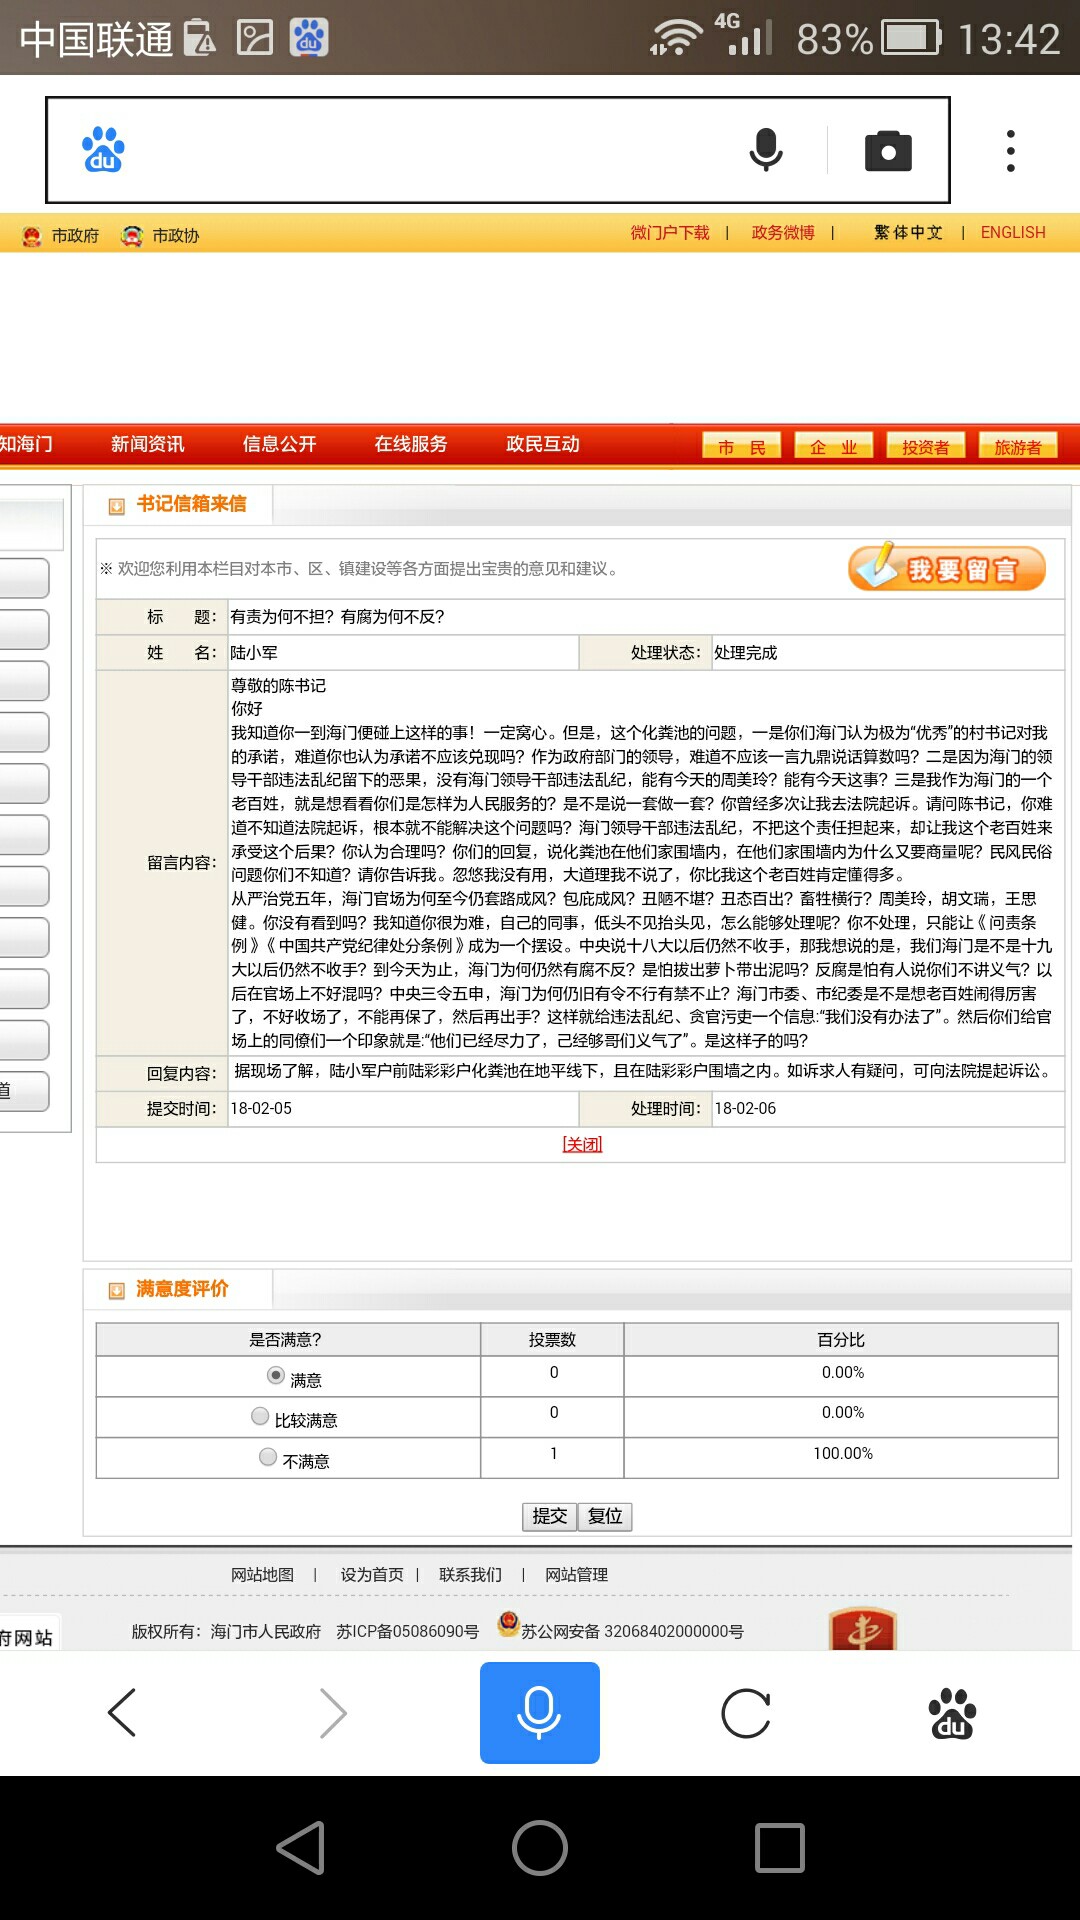Click the red 关闭 link
Viewport: 1080px width, 1920px height.
pos(582,1144)
